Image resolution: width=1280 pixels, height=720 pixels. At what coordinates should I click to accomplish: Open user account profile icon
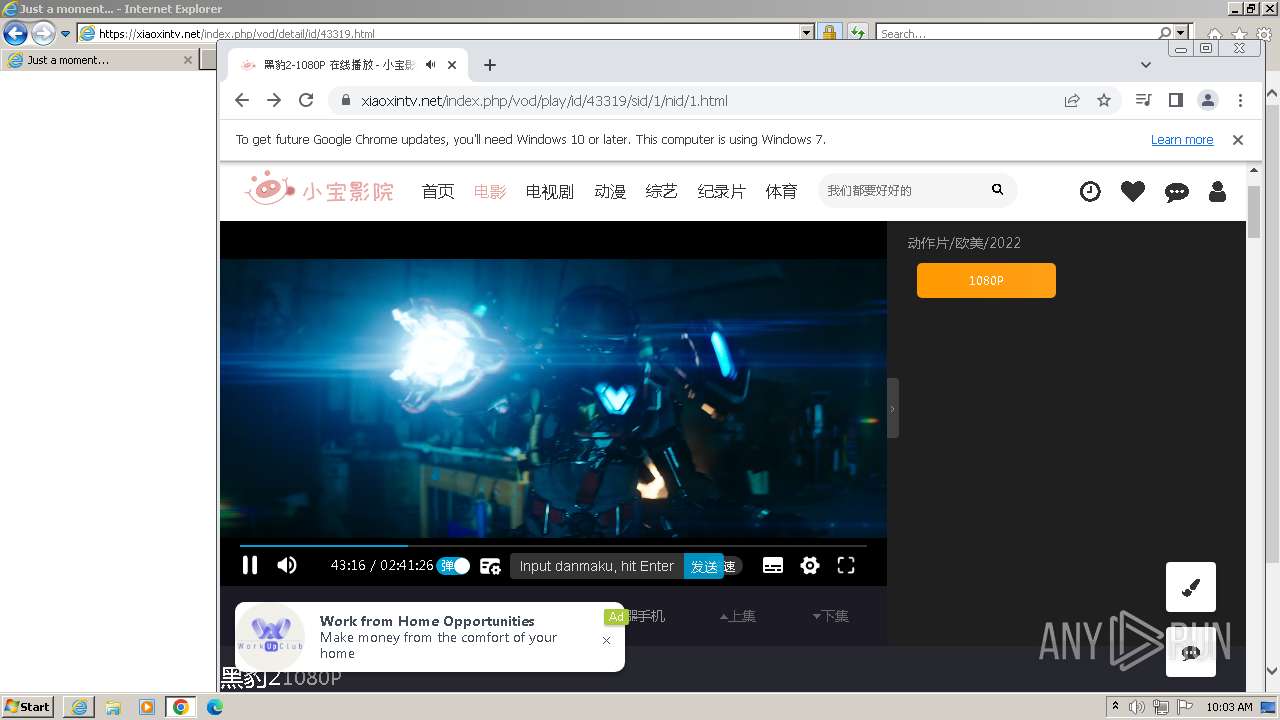point(1217,191)
